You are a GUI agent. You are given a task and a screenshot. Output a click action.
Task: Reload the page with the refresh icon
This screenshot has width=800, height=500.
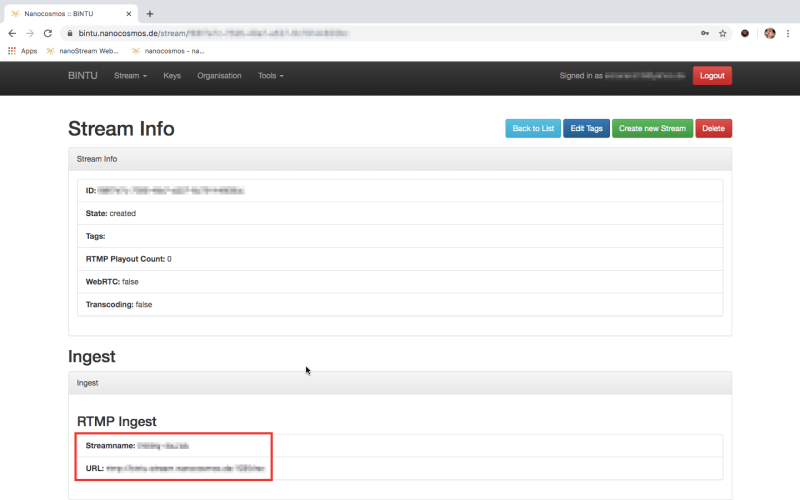click(47, 33)
